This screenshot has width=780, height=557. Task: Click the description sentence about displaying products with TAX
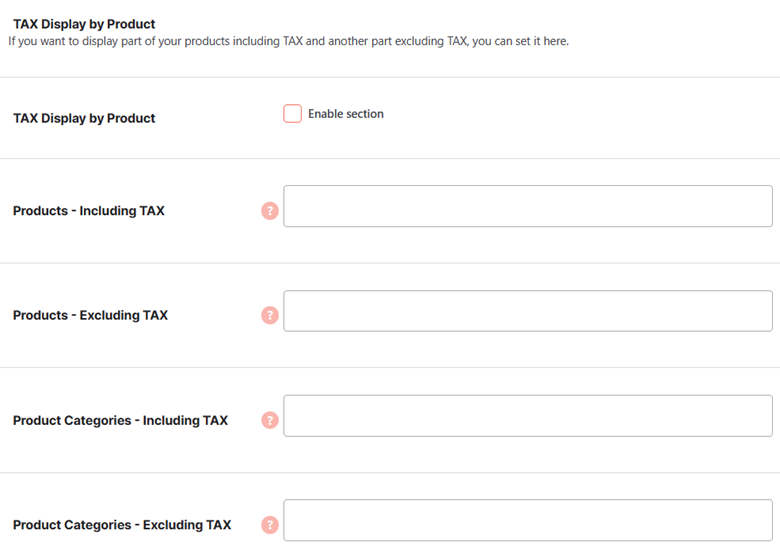(x=289, y=41)
